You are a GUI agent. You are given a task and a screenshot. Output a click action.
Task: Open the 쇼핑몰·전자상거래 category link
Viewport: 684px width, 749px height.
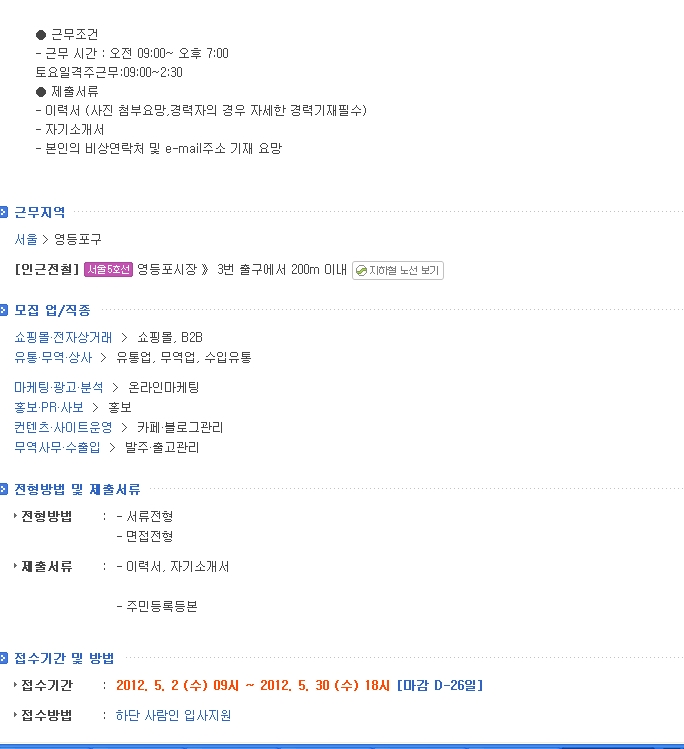63,338
